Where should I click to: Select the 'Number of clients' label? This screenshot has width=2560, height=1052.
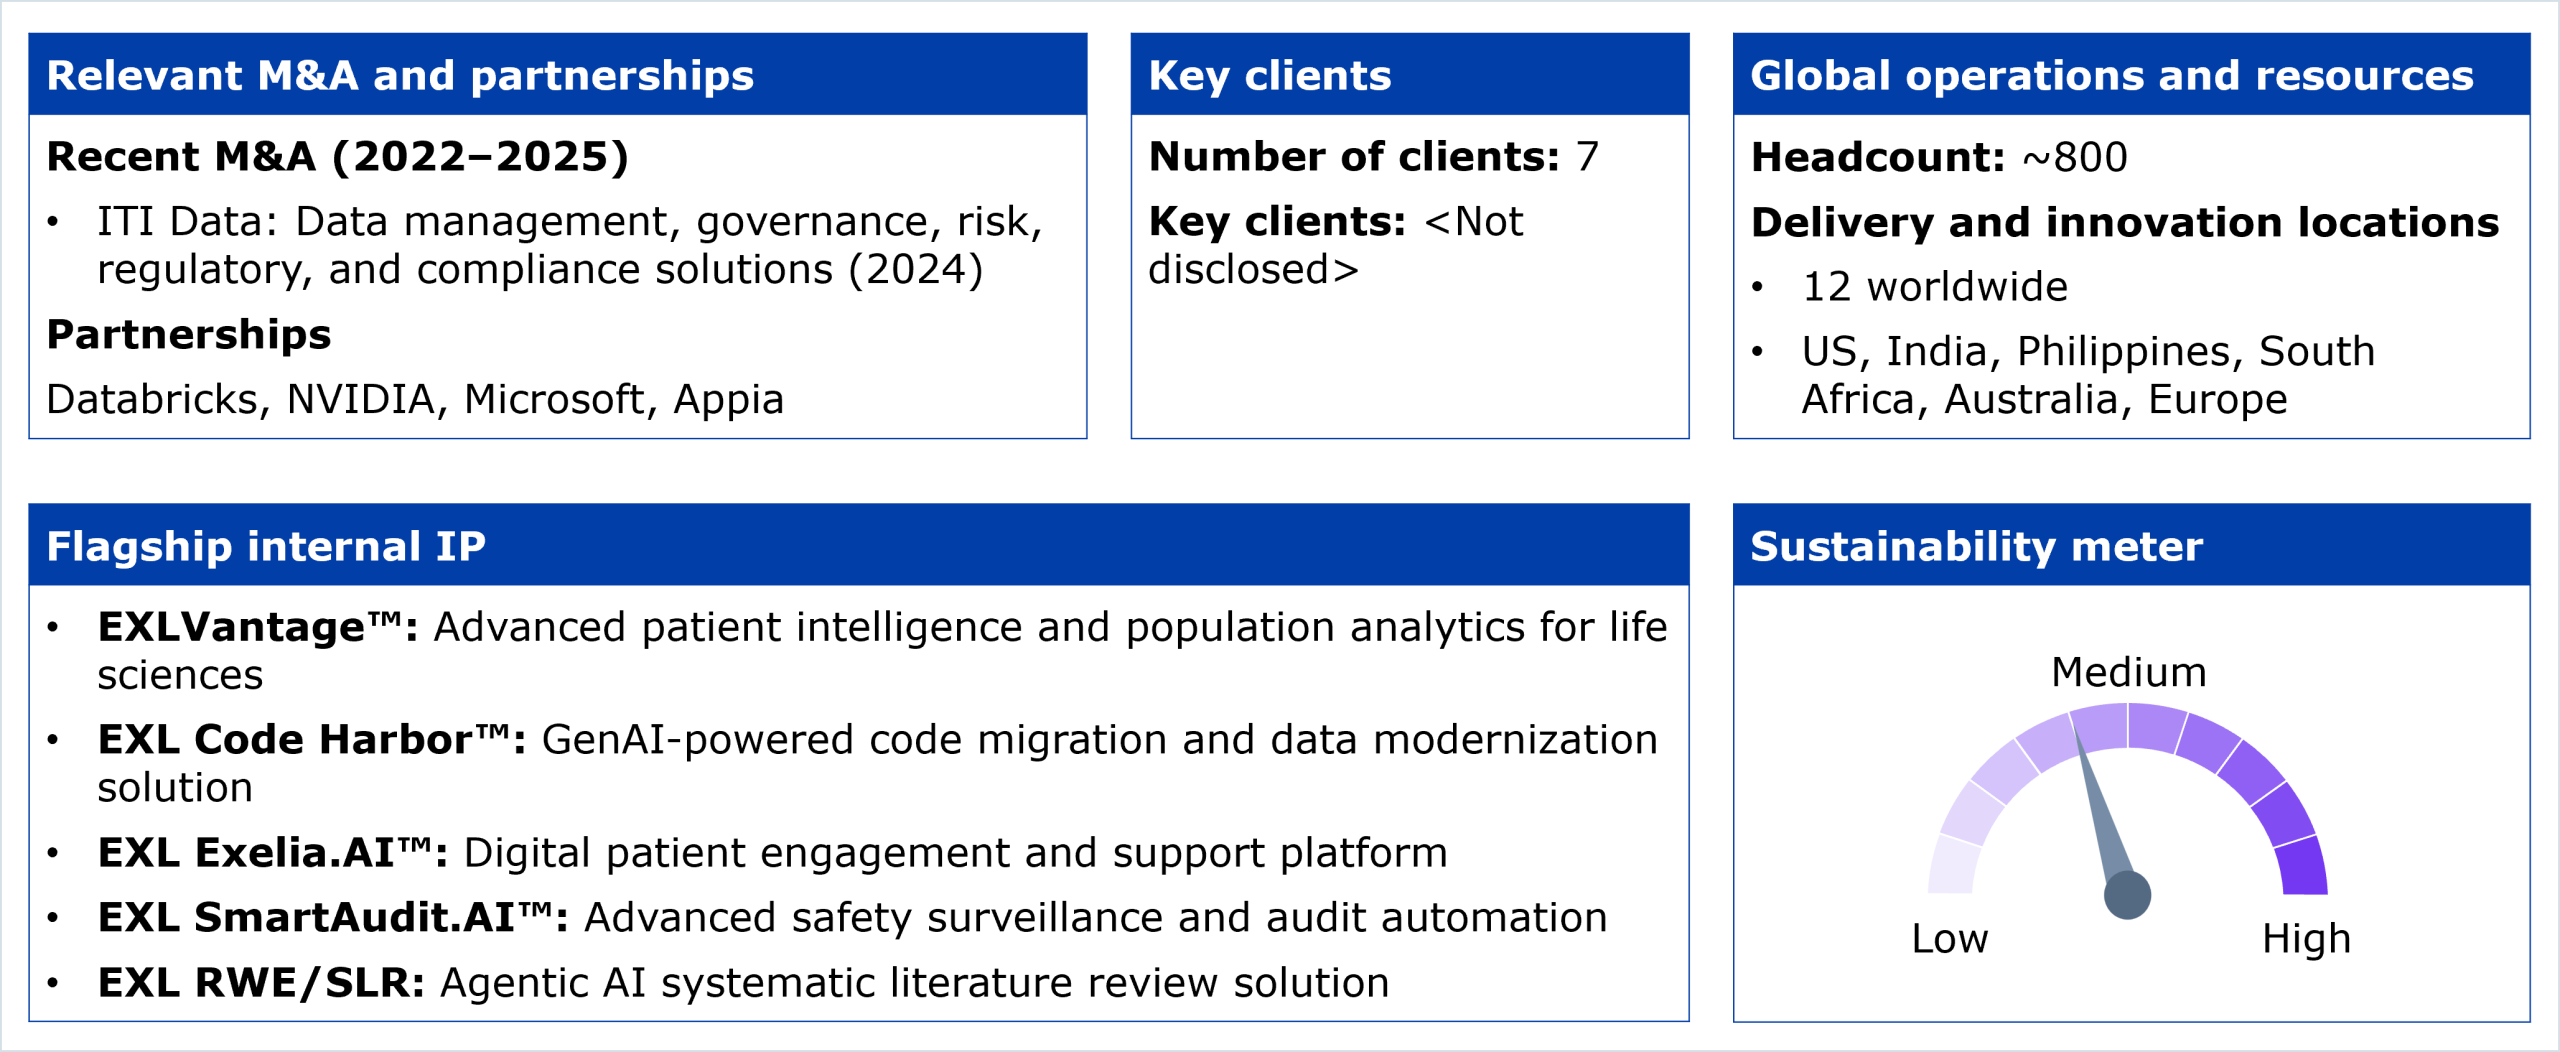pos(1353,157)
